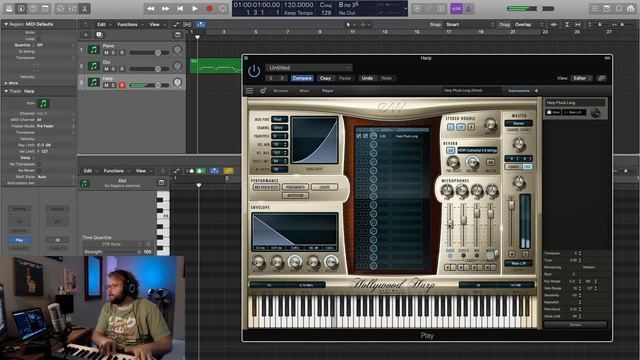Toggle the Show Automation button
The height and width of the screenshot is (360, 640).
(x=176, y=24)
